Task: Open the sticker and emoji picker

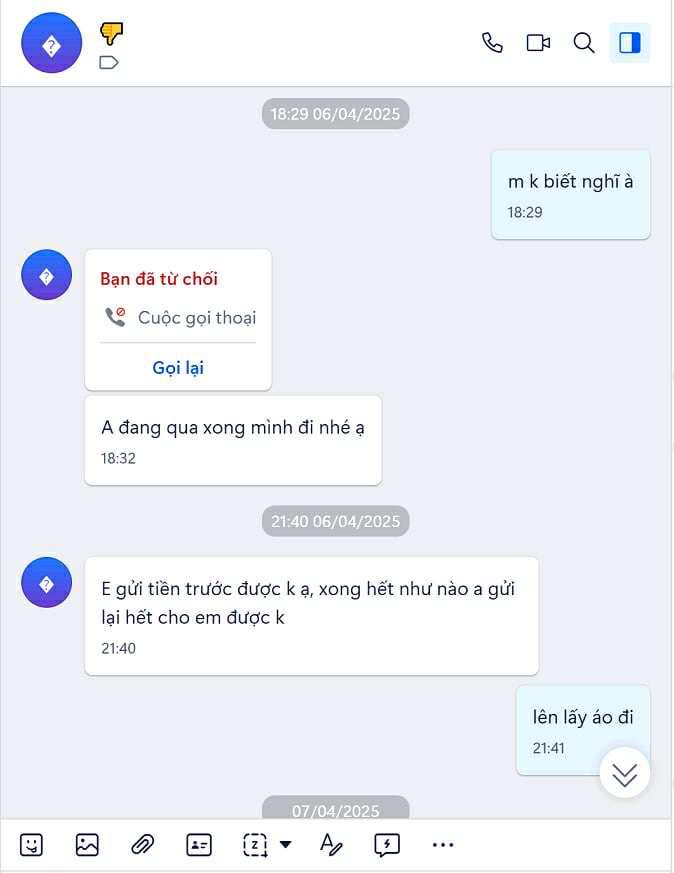Action: [31, 845]
